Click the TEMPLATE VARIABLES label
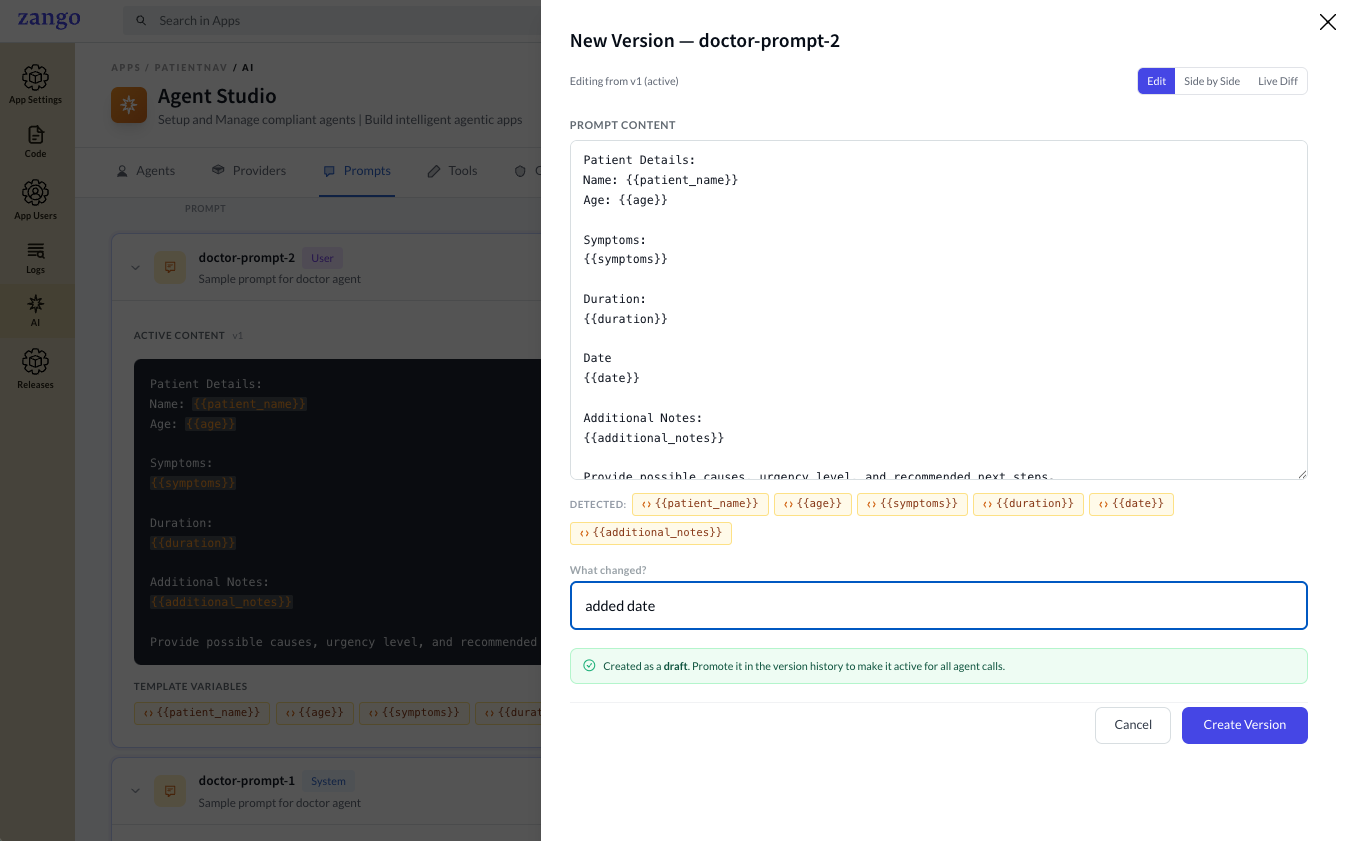 pos(190,687)
